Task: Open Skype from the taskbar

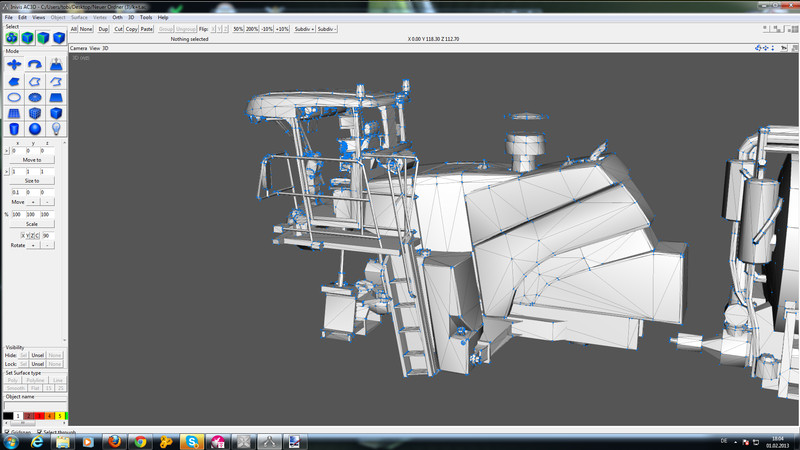Action: [192, 442]
